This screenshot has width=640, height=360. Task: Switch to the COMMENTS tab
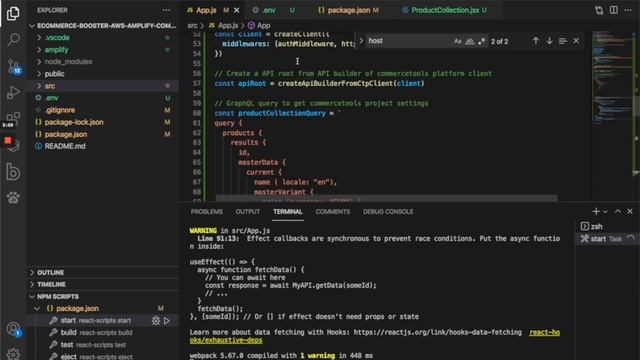pyautogui.click(x=333, y=212)
